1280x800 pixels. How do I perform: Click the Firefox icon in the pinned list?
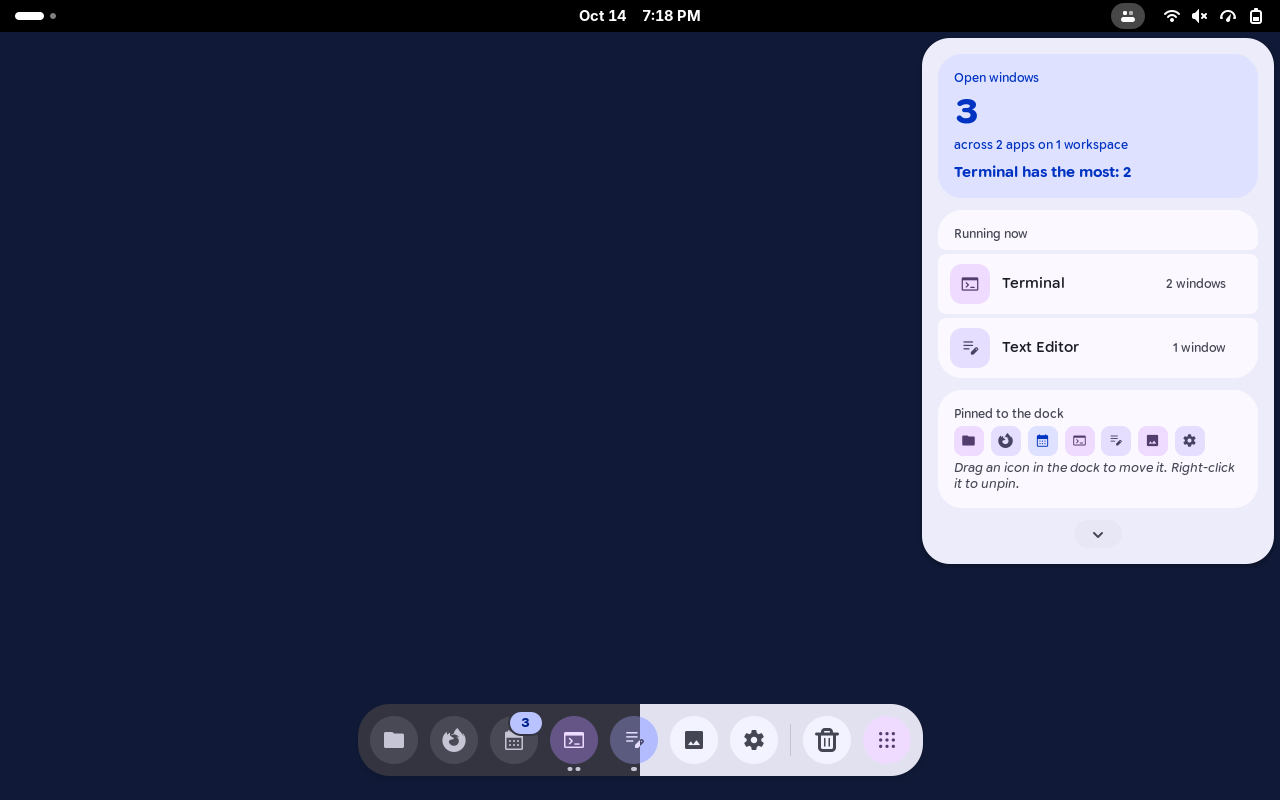click(1006, 441)
